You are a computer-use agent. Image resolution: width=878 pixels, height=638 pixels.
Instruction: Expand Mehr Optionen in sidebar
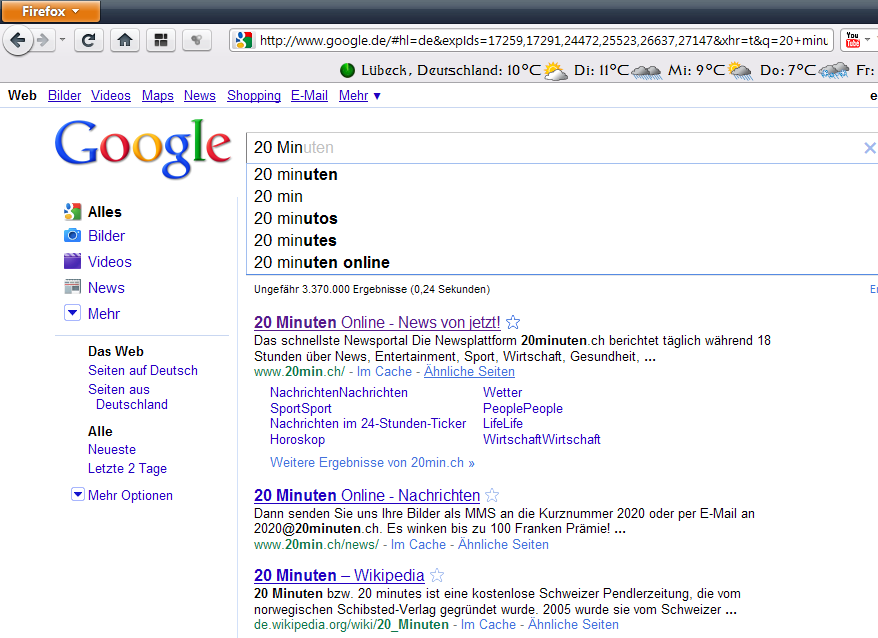pos(122,495)
